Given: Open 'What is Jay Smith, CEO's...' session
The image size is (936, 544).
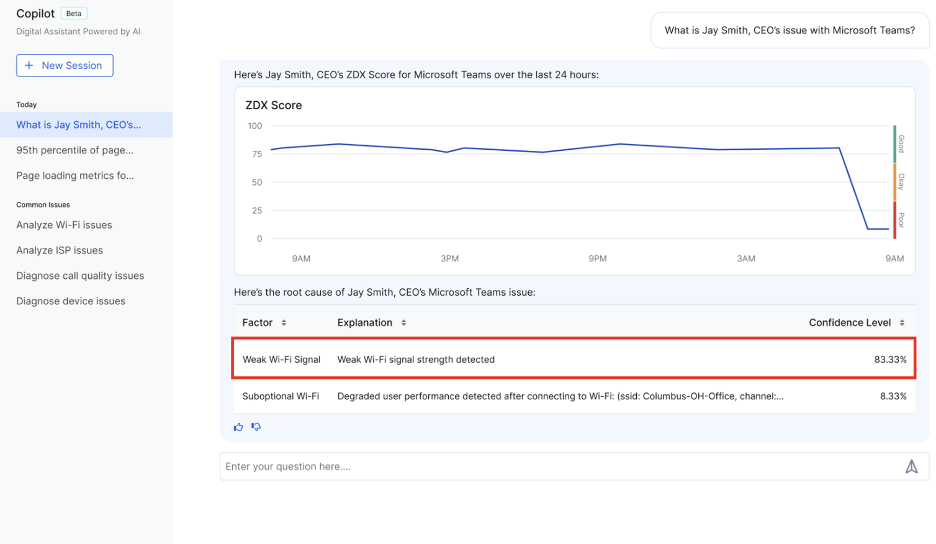Looking at the screenshot, I should click(79, 125).
